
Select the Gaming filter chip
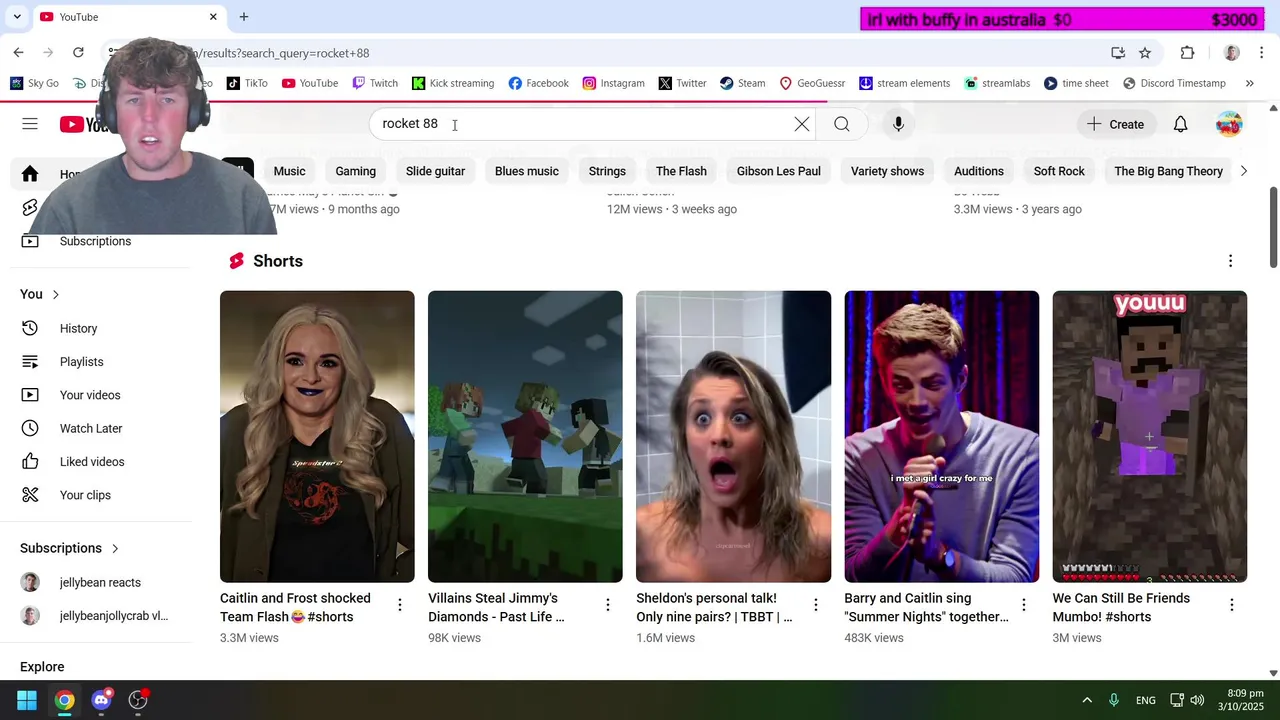(356, 171)
